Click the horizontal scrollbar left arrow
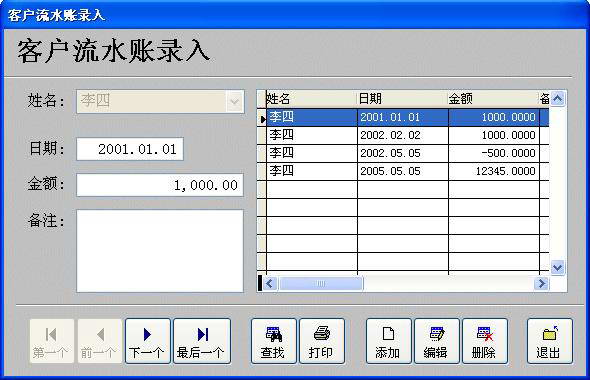This screenshot has height=380, width=590. pyautogui.click(x=269, y=283)
